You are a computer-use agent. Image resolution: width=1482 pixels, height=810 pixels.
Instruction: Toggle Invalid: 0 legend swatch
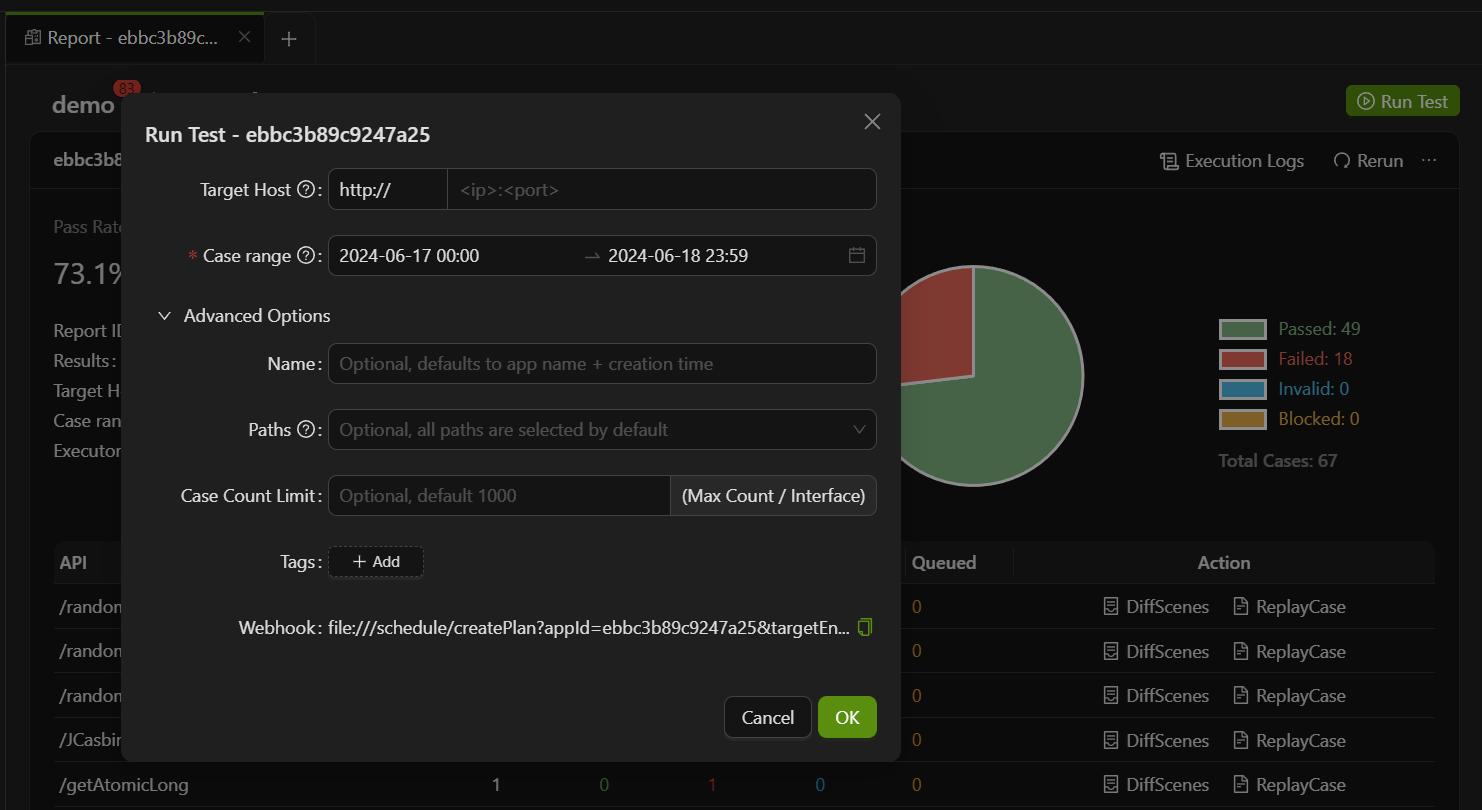tap(1243, 389)
